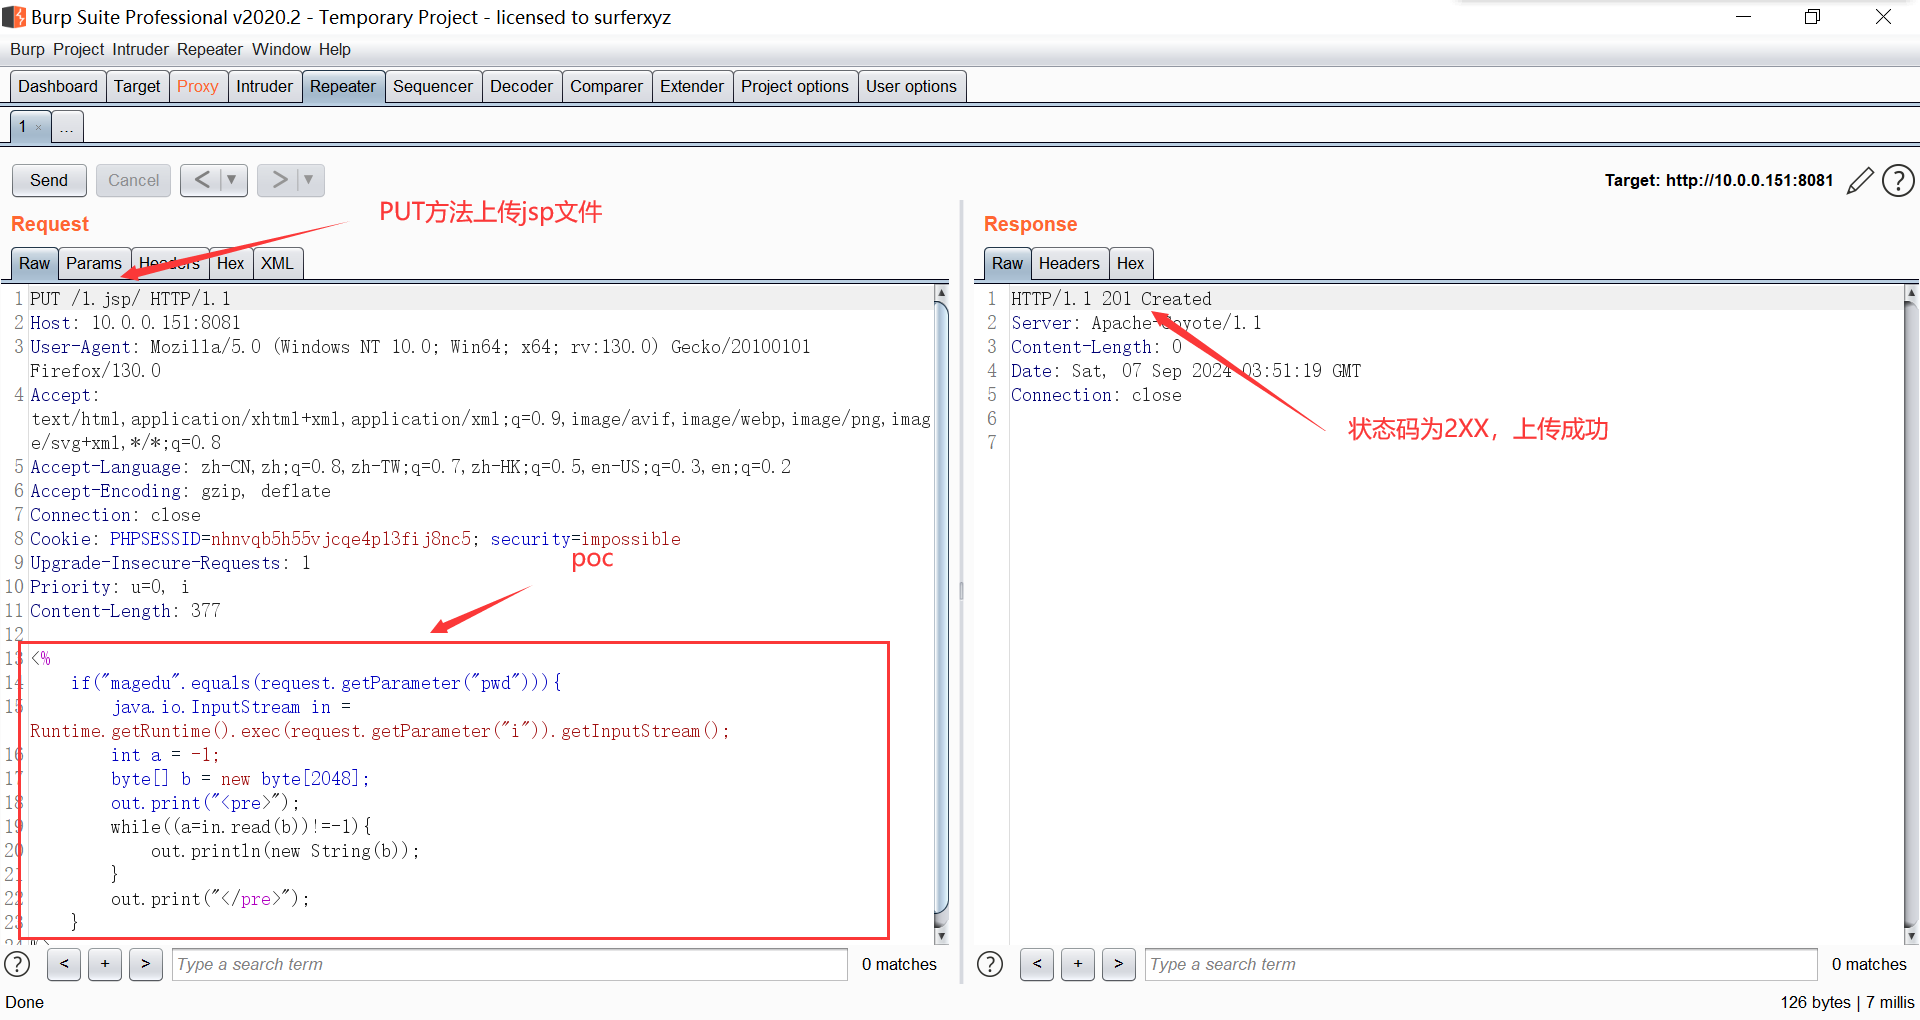Click the Send button
Viewport: 1920px width, 1020px height.
tap(49, 180)
